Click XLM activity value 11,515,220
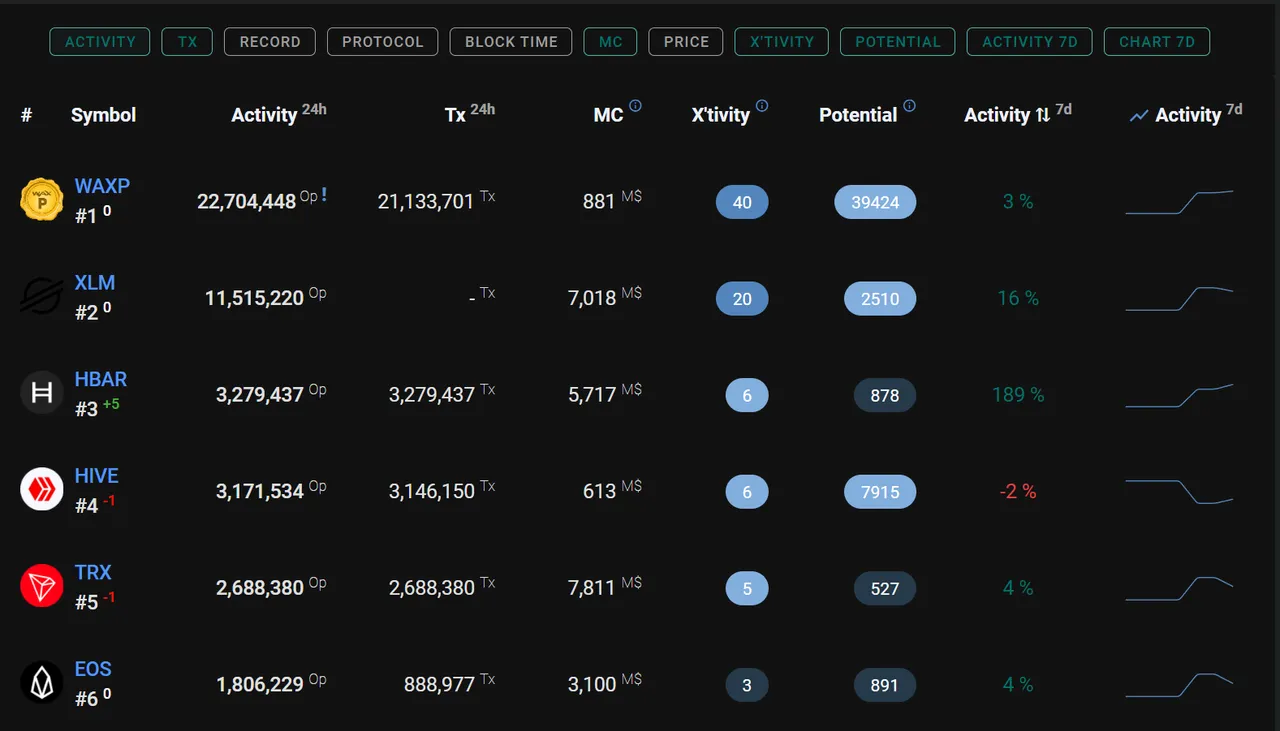This screenshot has height=731, width=1280. [254, 298]
